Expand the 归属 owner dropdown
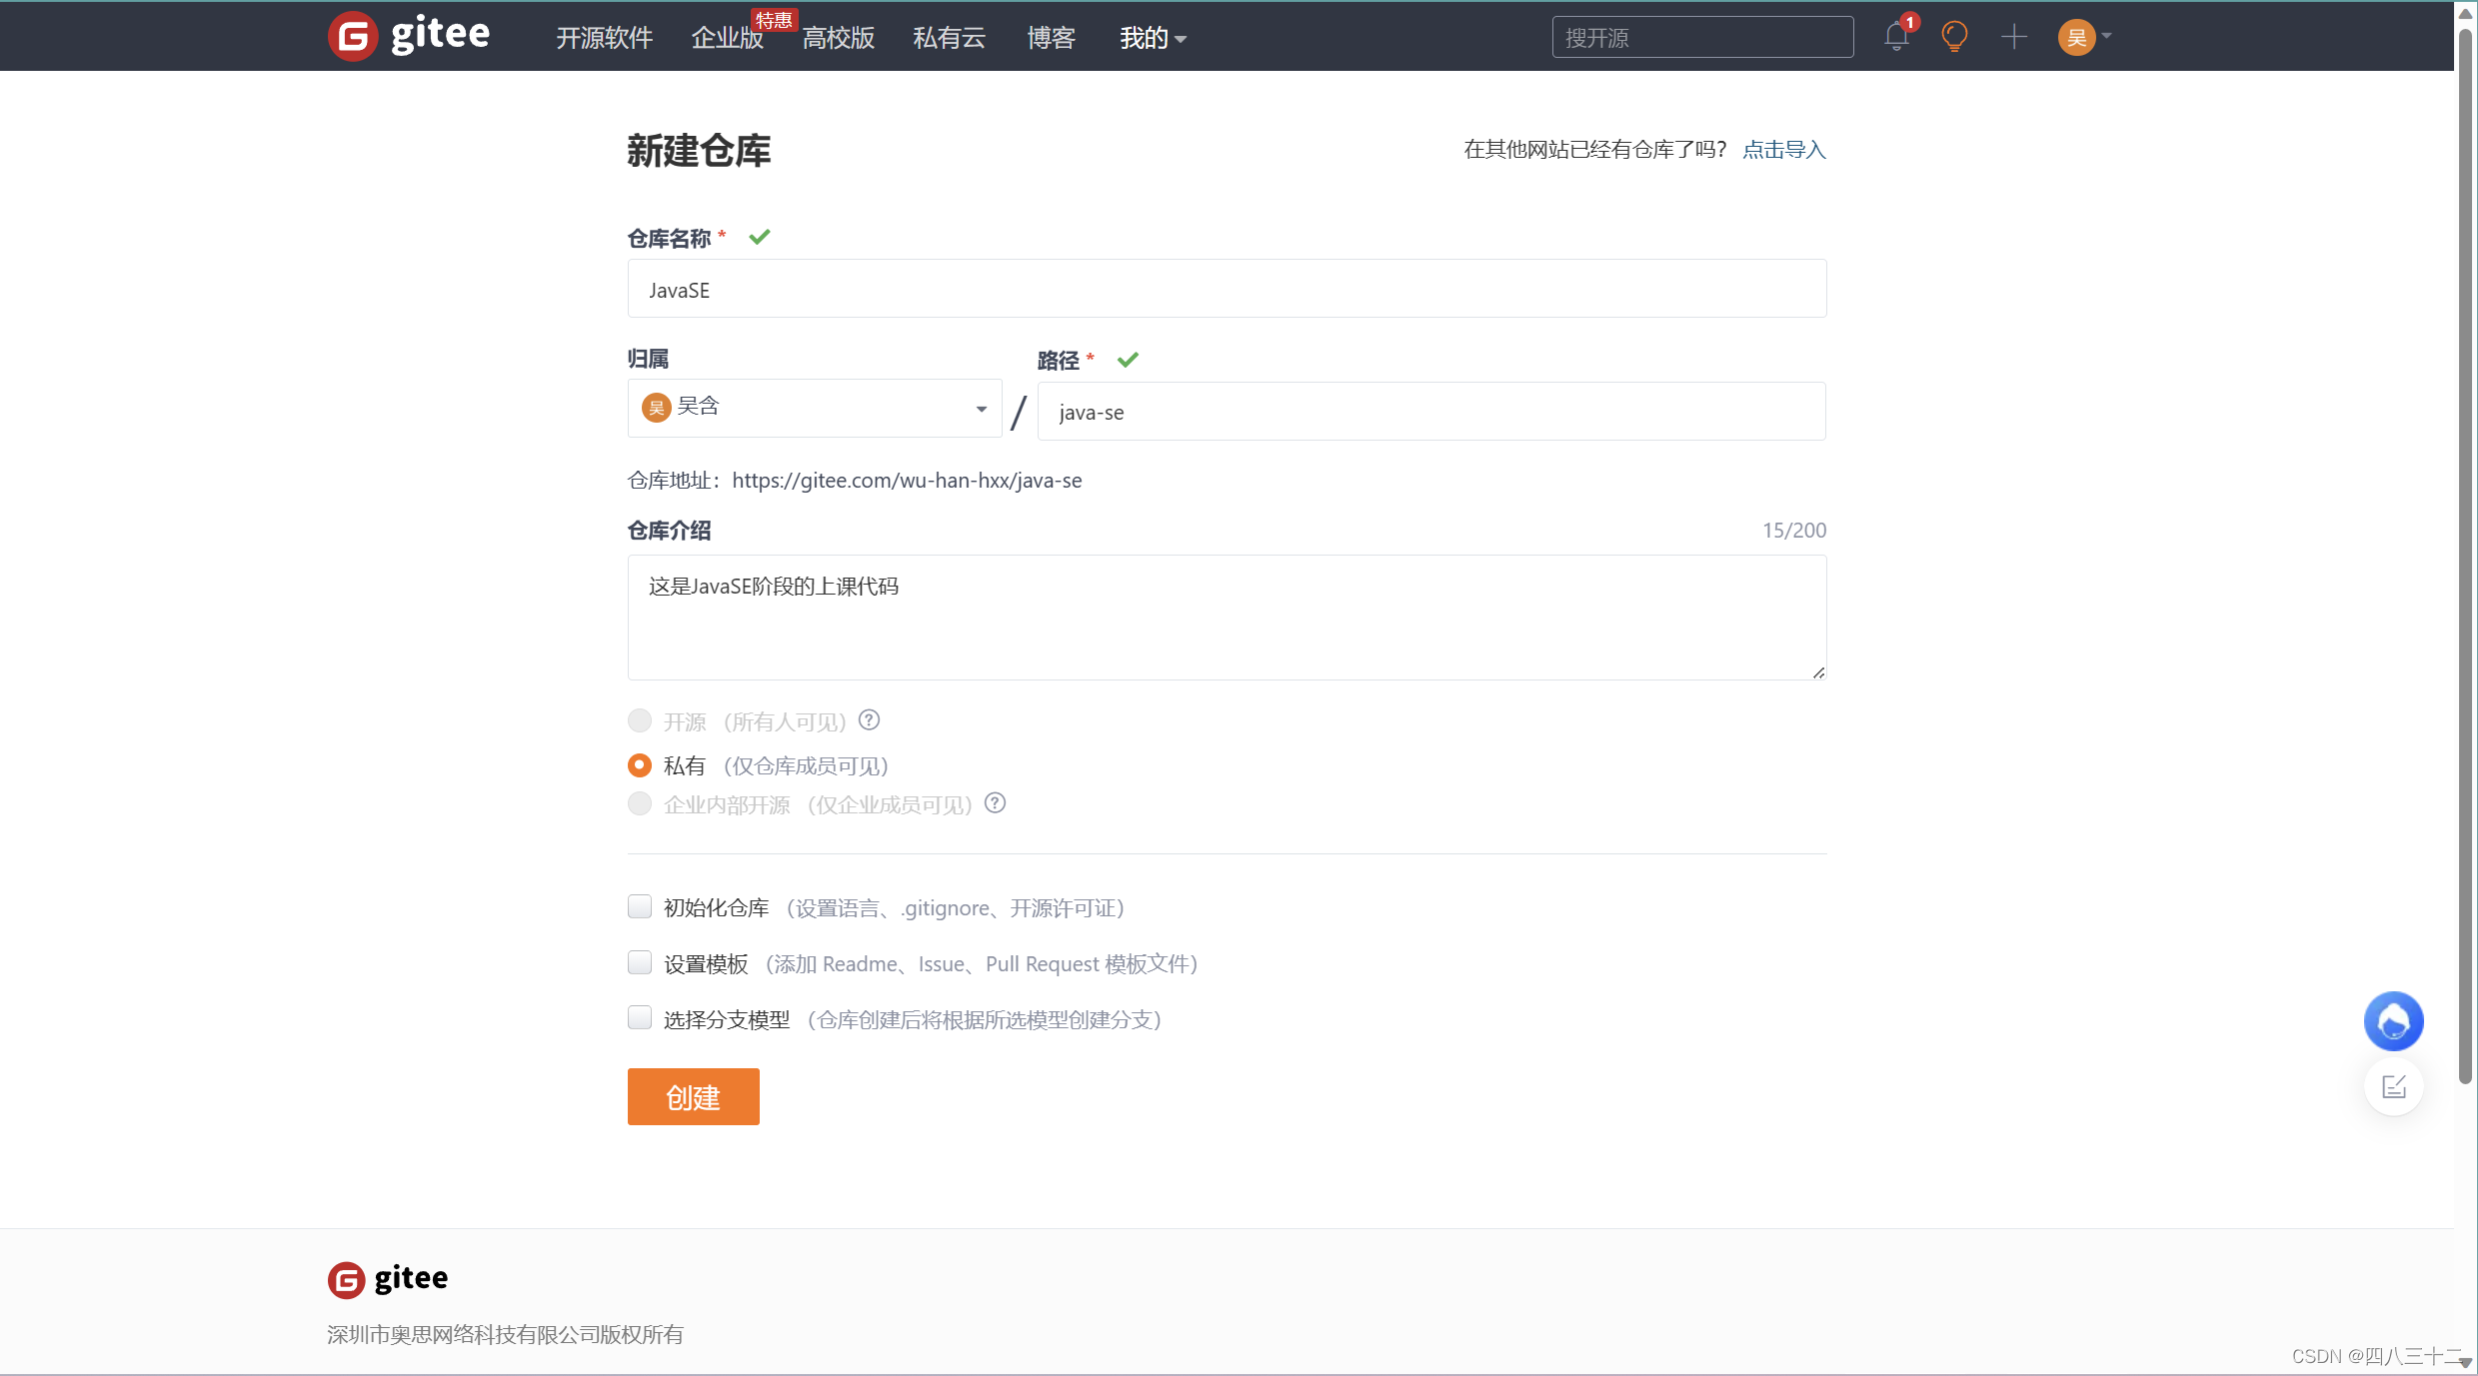Screen dimensions: 2478x1376 [814, 408]
